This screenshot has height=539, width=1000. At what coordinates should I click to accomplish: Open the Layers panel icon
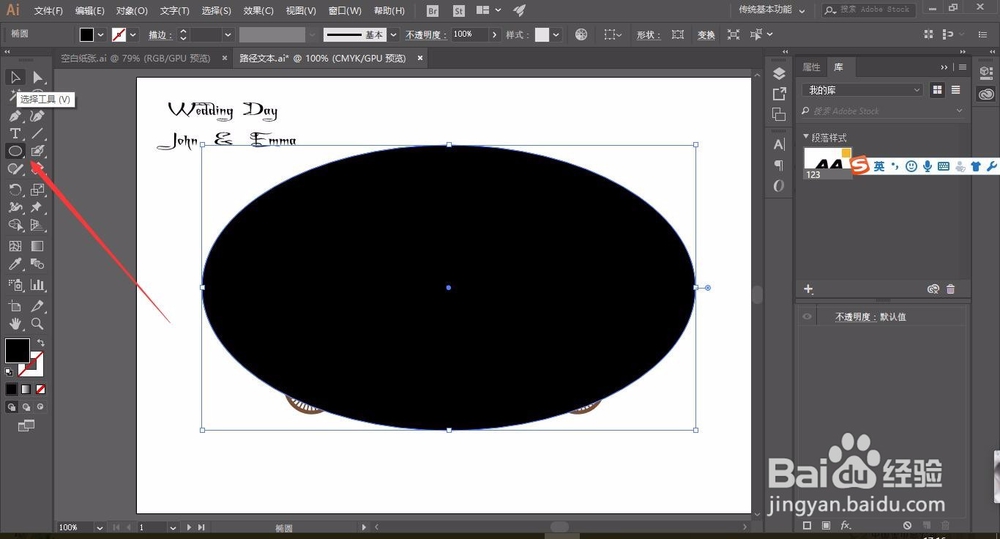pos(779,73)
